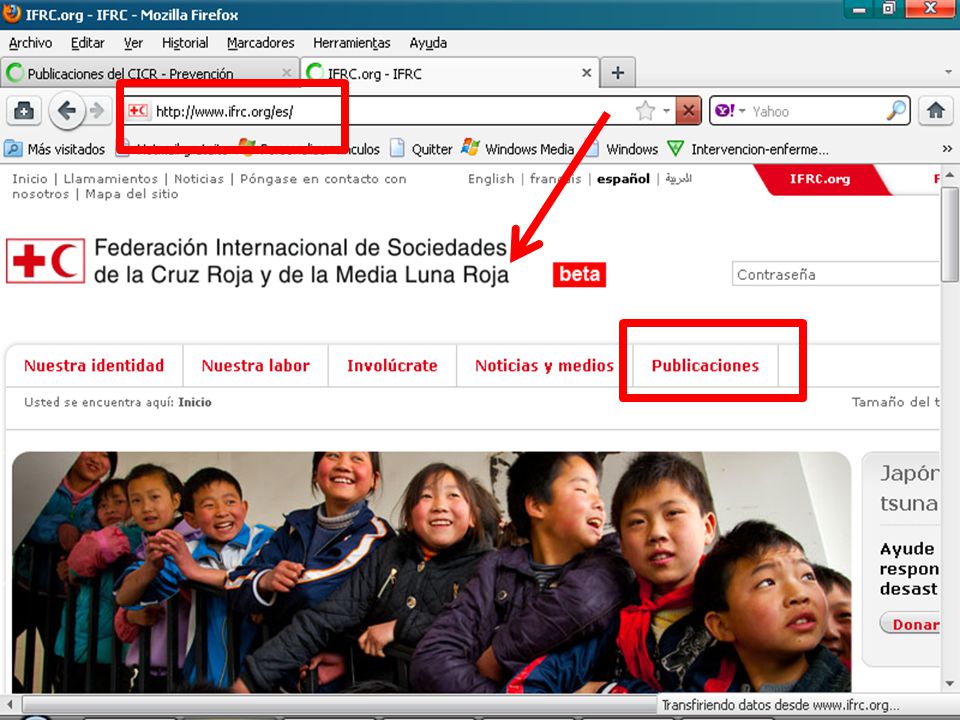The image size is (960, 720).
Task: Show more bookmarks with the chevron
Action: [x=947, y=149]
